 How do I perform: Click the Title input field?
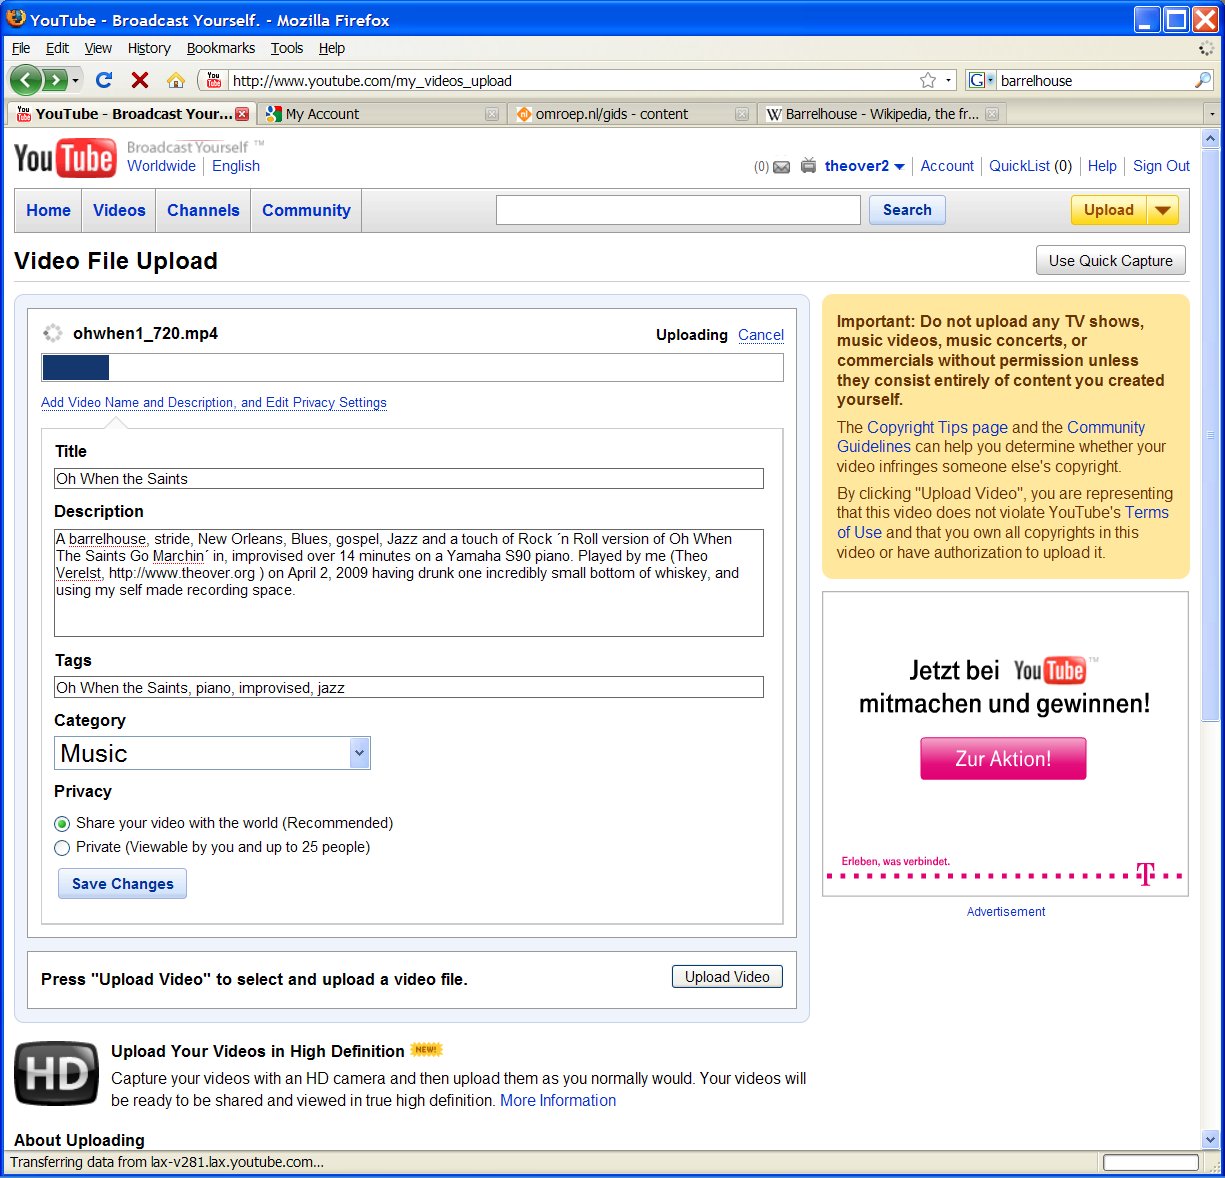pos(409,479)
